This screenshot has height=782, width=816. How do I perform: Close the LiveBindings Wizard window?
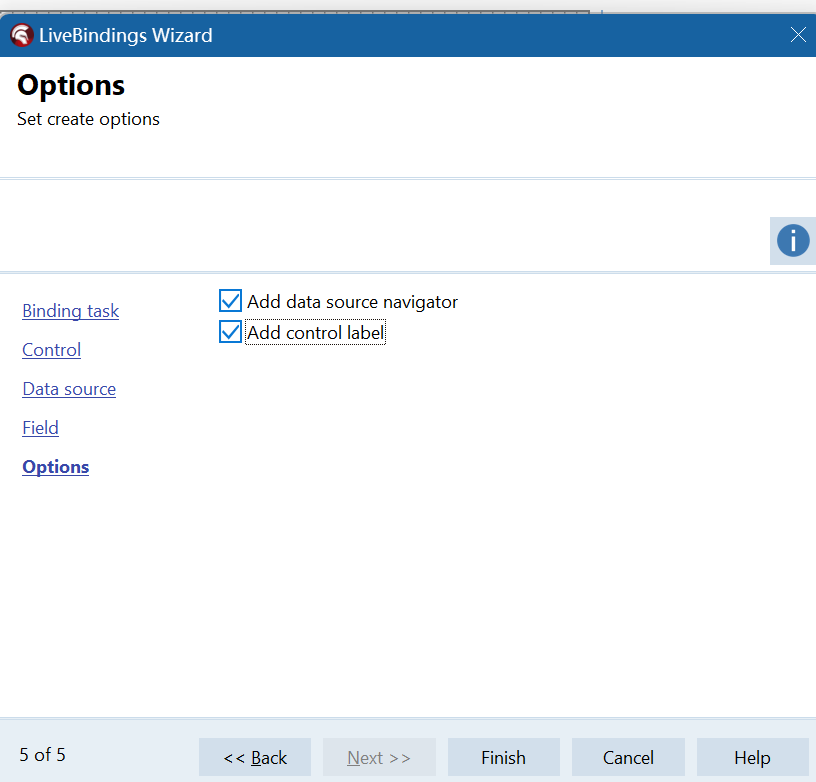797,35
